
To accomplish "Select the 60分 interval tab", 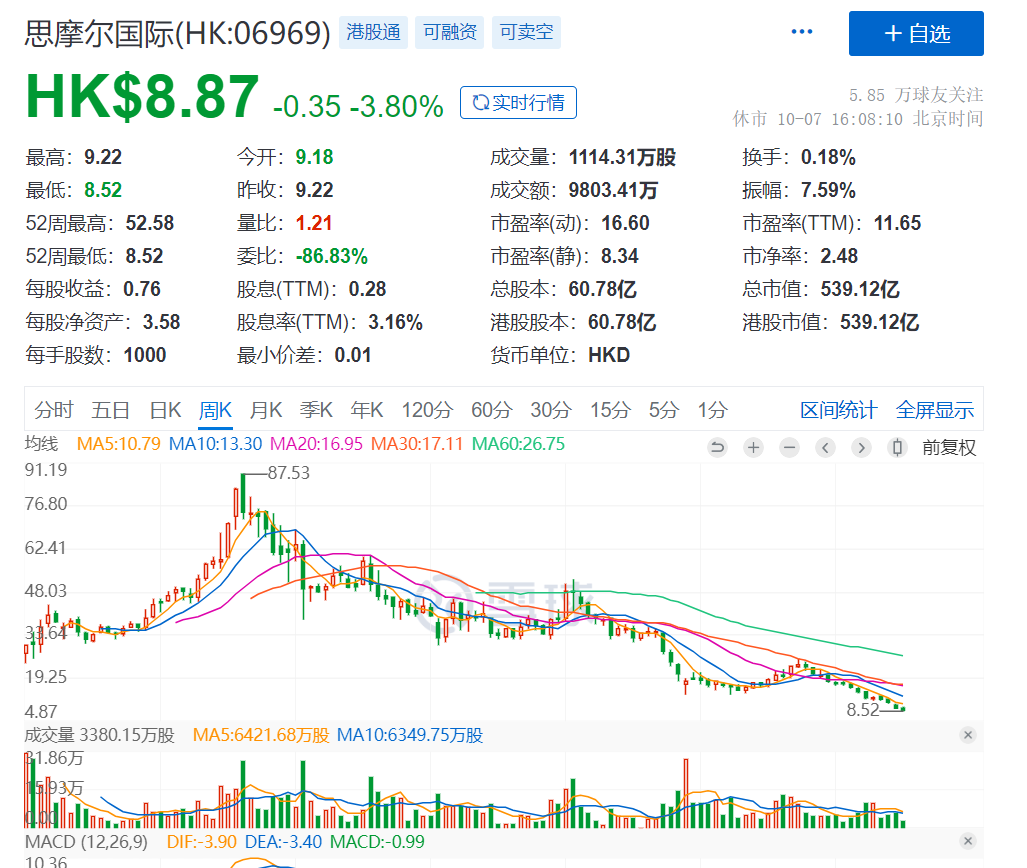I will (x=492, y=410).
